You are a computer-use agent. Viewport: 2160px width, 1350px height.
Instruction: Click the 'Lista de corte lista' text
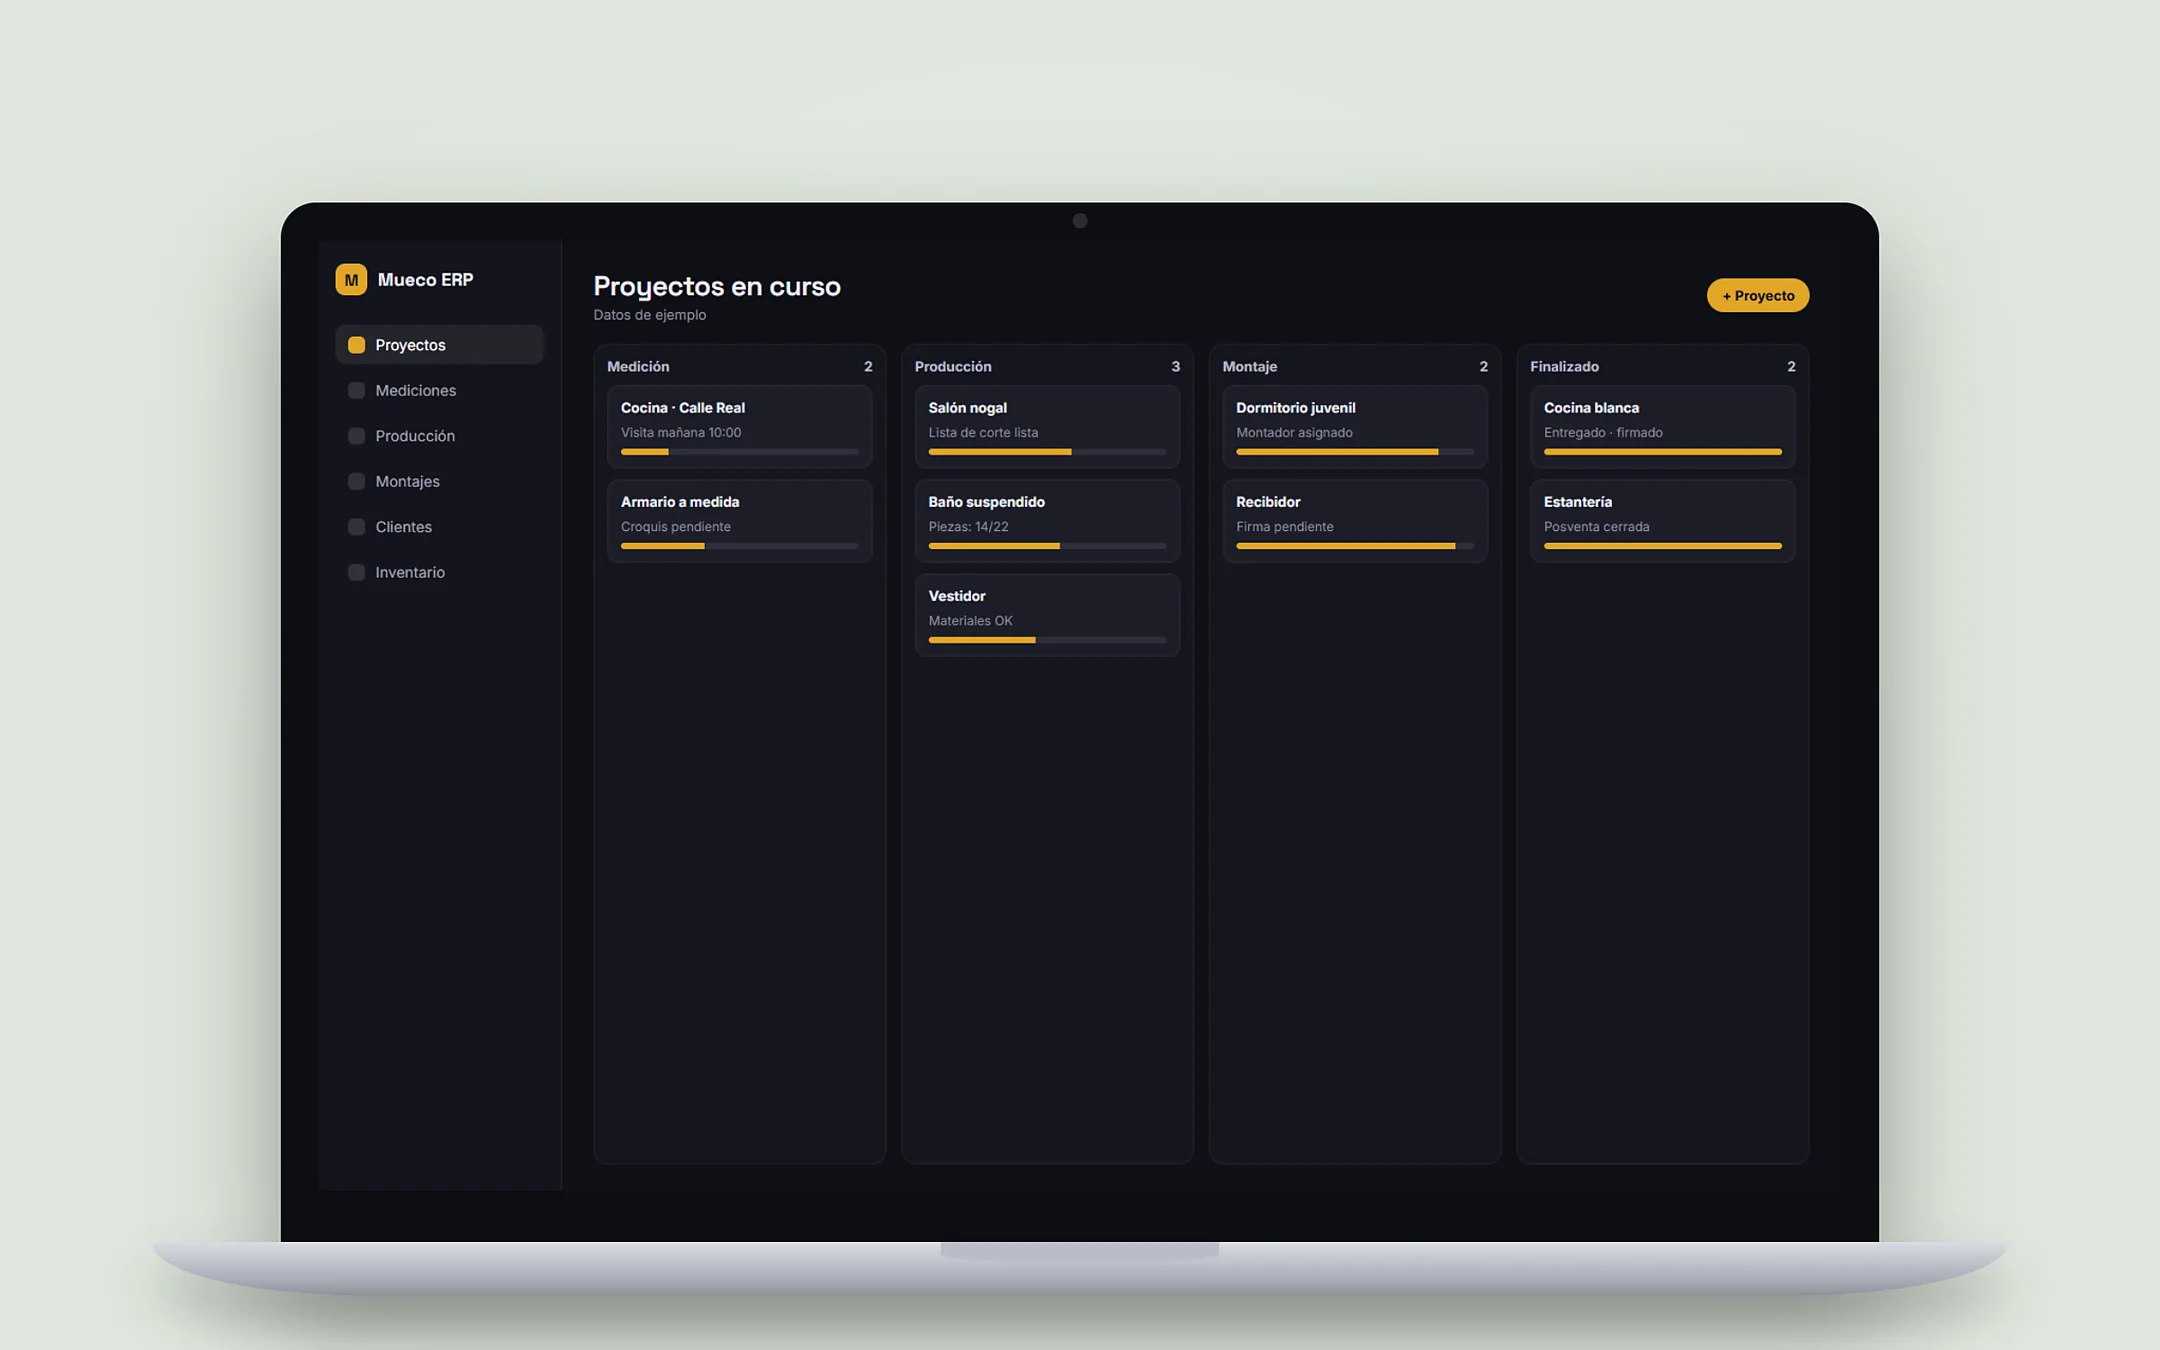(x=982, y=433)
